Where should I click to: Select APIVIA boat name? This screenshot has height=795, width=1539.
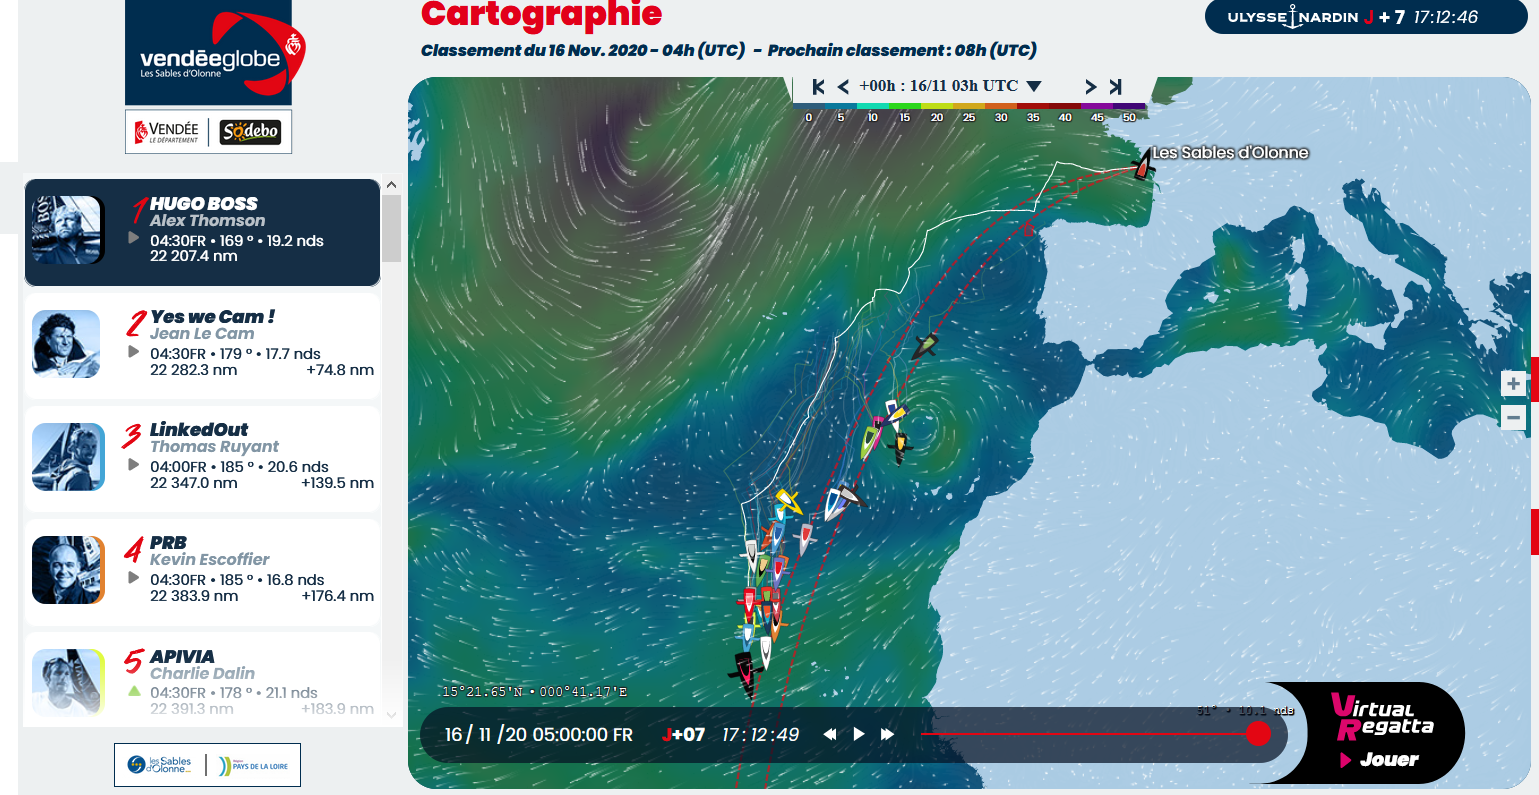182,656
